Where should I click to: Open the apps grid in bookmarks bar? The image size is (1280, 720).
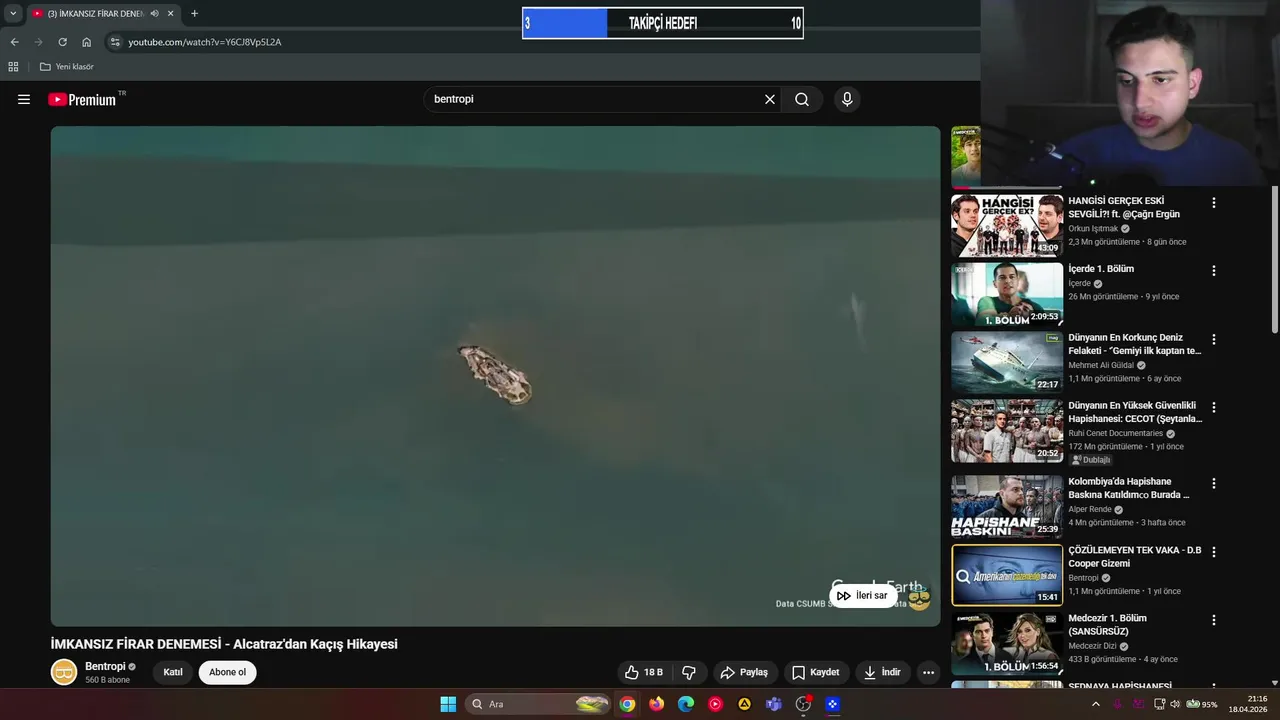13,67
